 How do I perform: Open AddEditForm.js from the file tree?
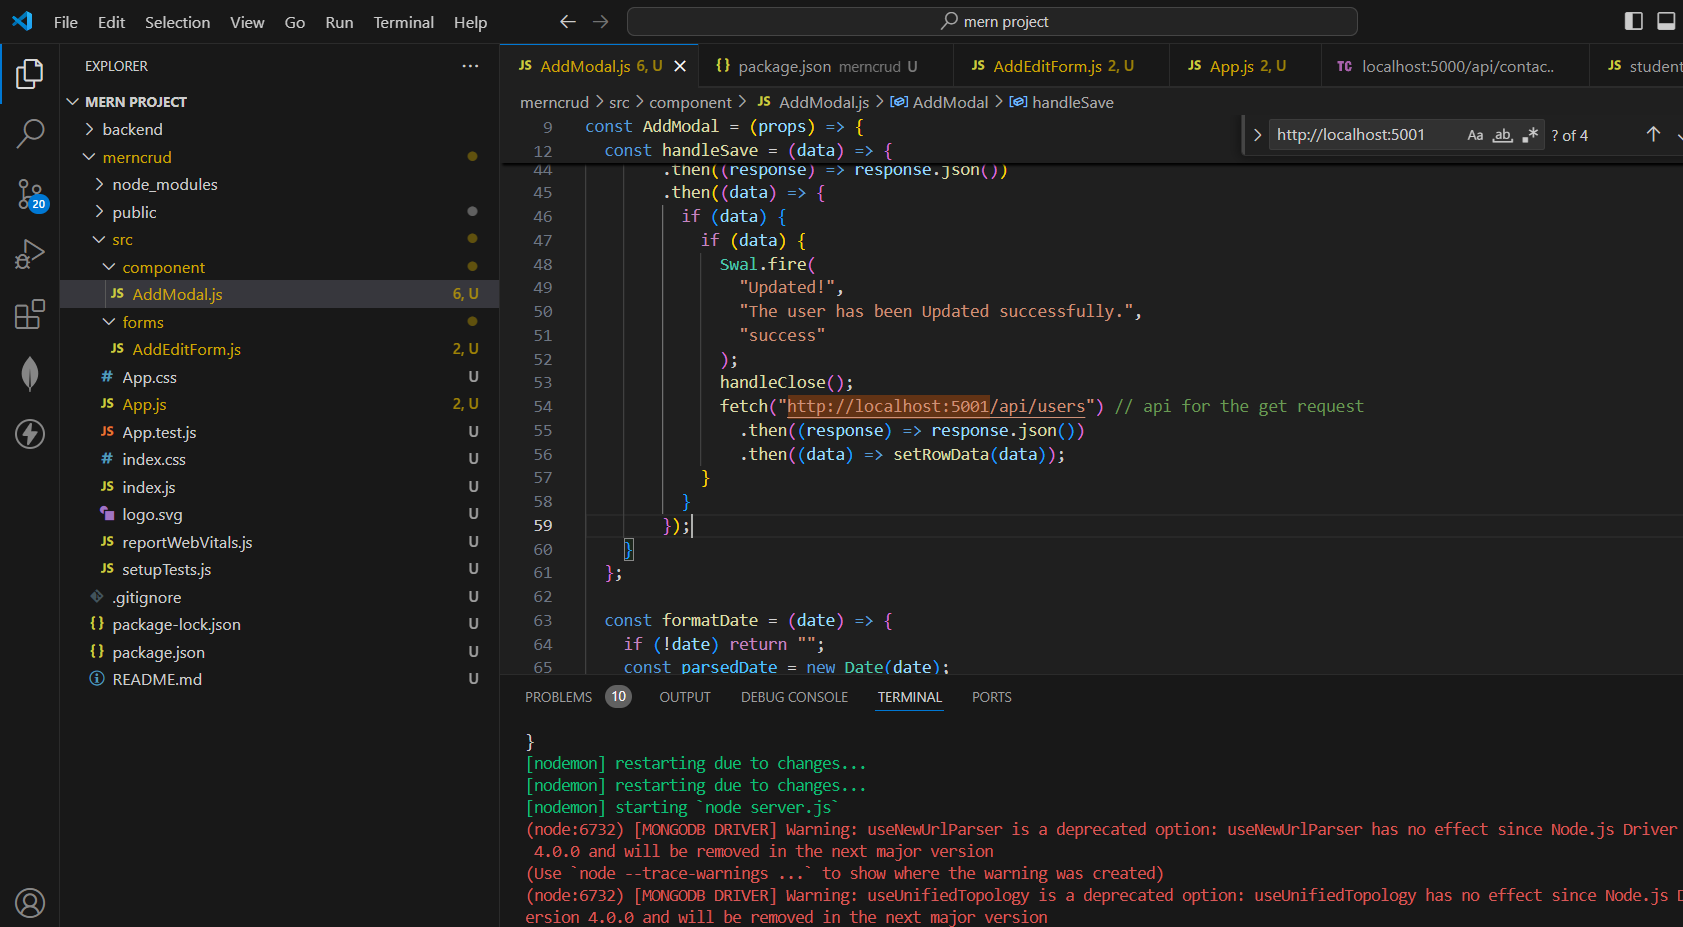pos(186,349)
